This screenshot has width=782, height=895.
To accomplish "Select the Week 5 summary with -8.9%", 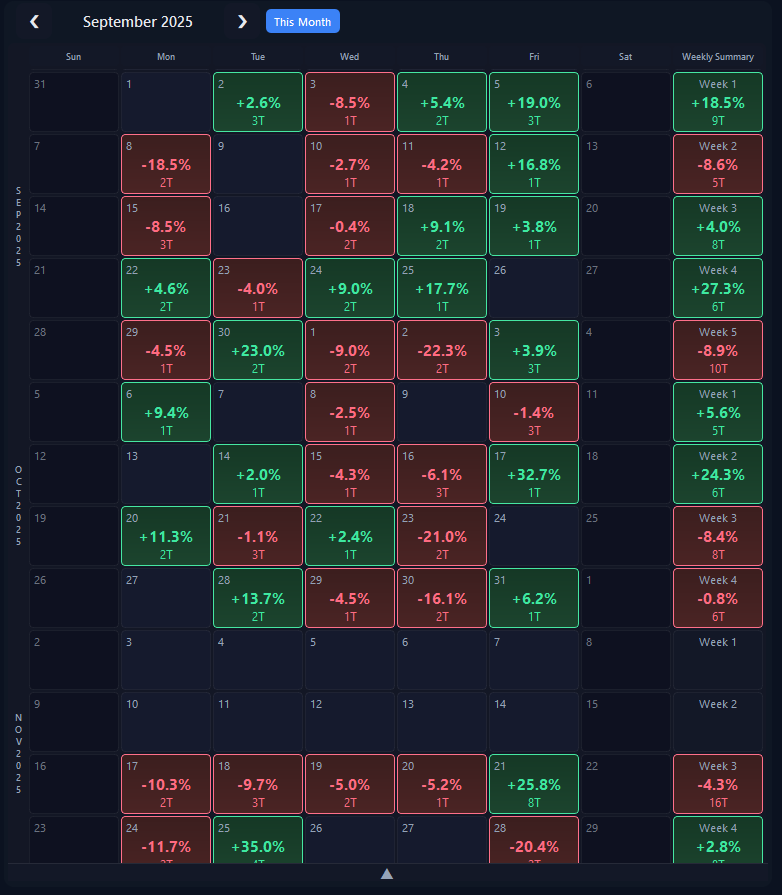I will [717, 349].
